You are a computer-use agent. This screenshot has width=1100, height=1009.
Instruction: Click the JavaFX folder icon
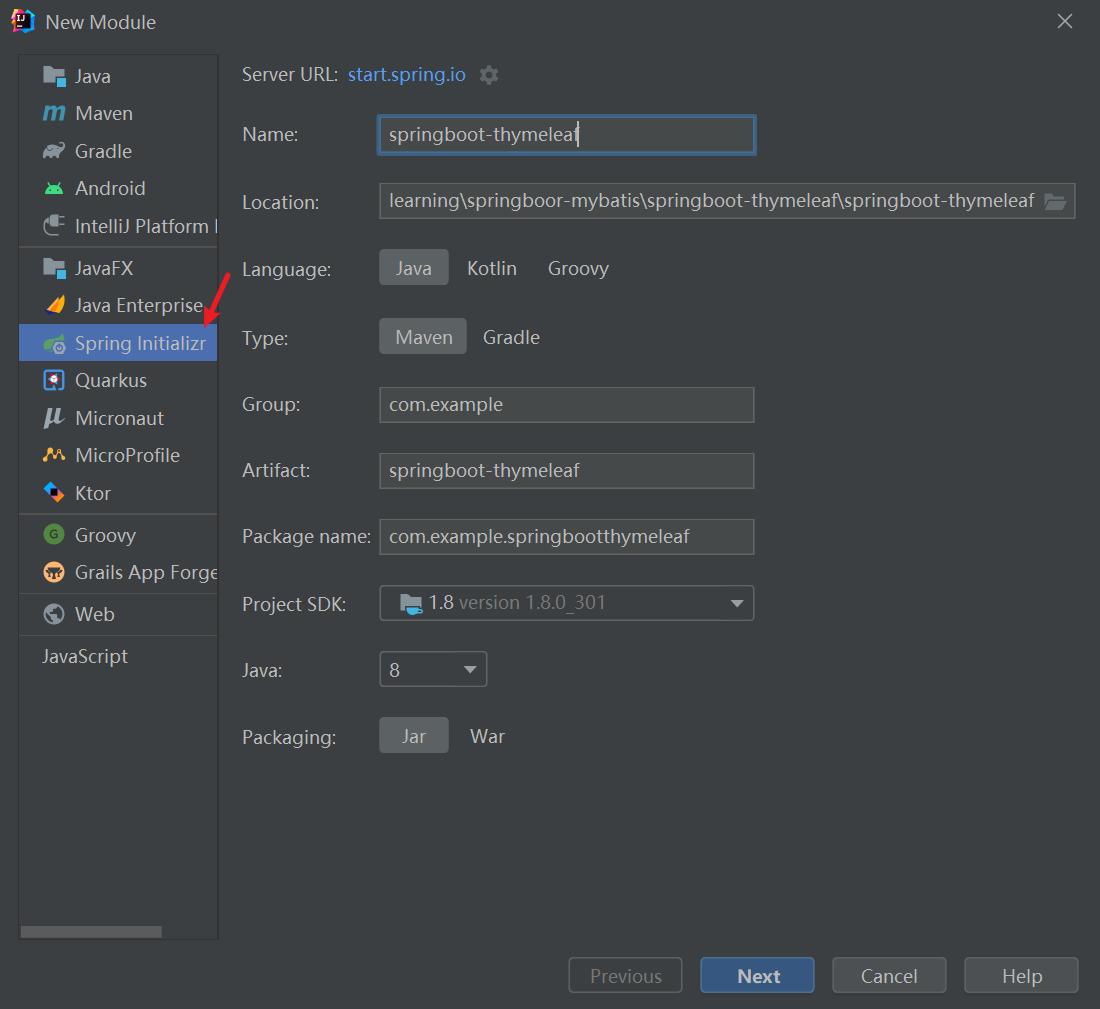point(54,268)
